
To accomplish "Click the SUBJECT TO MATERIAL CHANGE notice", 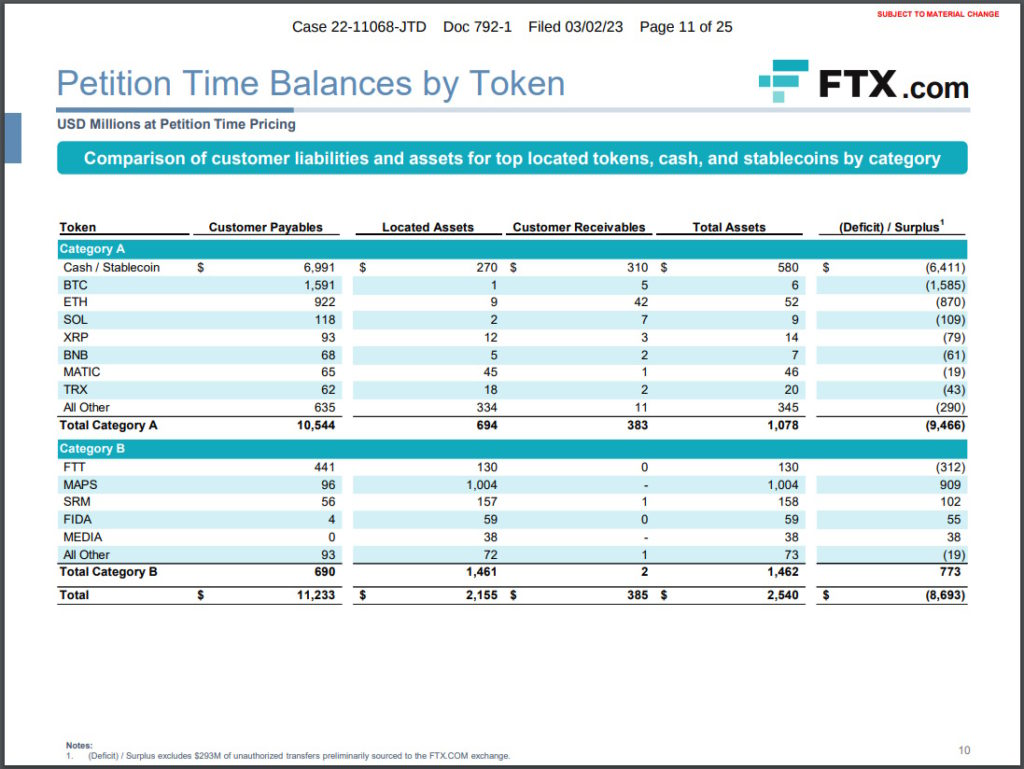I will (938, 14).
